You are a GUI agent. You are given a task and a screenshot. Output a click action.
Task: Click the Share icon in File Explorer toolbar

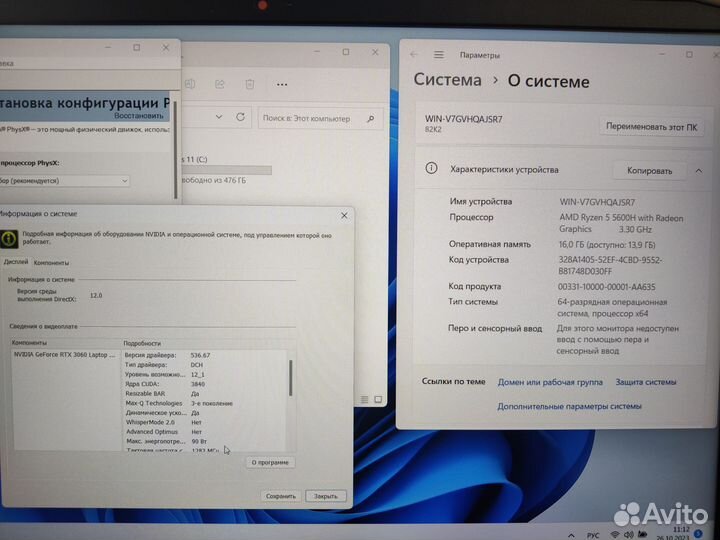point(219,84)
